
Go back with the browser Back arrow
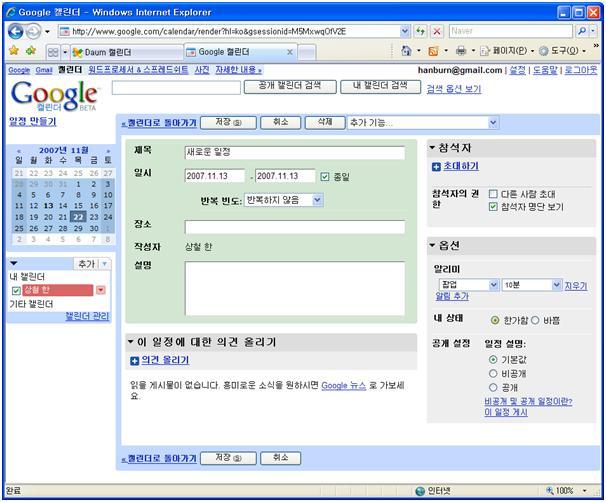pos(15,31)
